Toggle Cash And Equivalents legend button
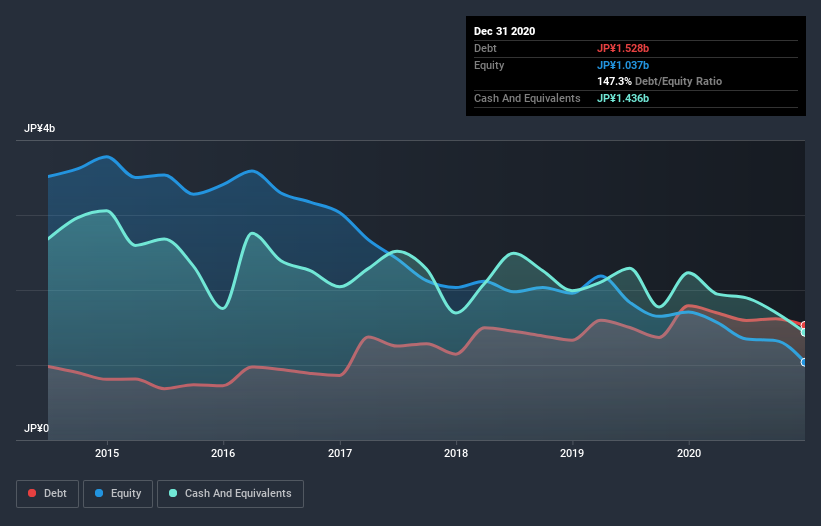The image size is (821, 526). coord(230,494)
